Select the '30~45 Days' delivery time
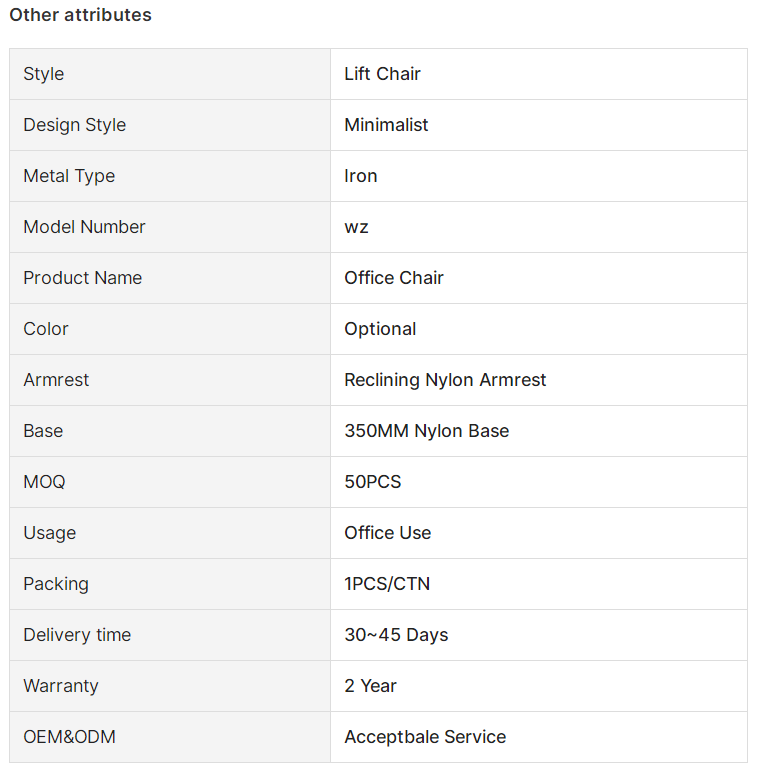Viewport: 760px width, 770px height. coord(396,635)
